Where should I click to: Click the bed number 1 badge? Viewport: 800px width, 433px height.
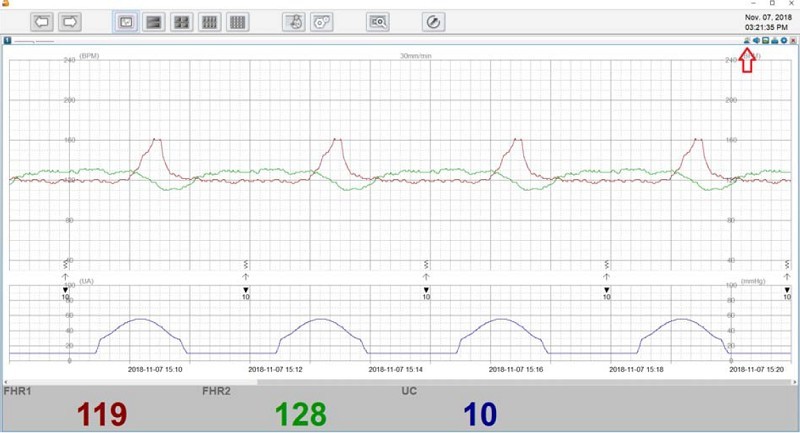(x=7, y=41)
